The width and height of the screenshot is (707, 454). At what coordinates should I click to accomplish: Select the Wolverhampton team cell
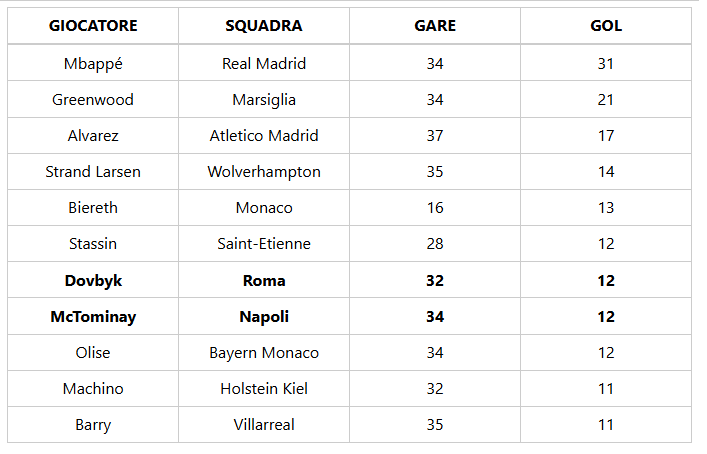264,172
